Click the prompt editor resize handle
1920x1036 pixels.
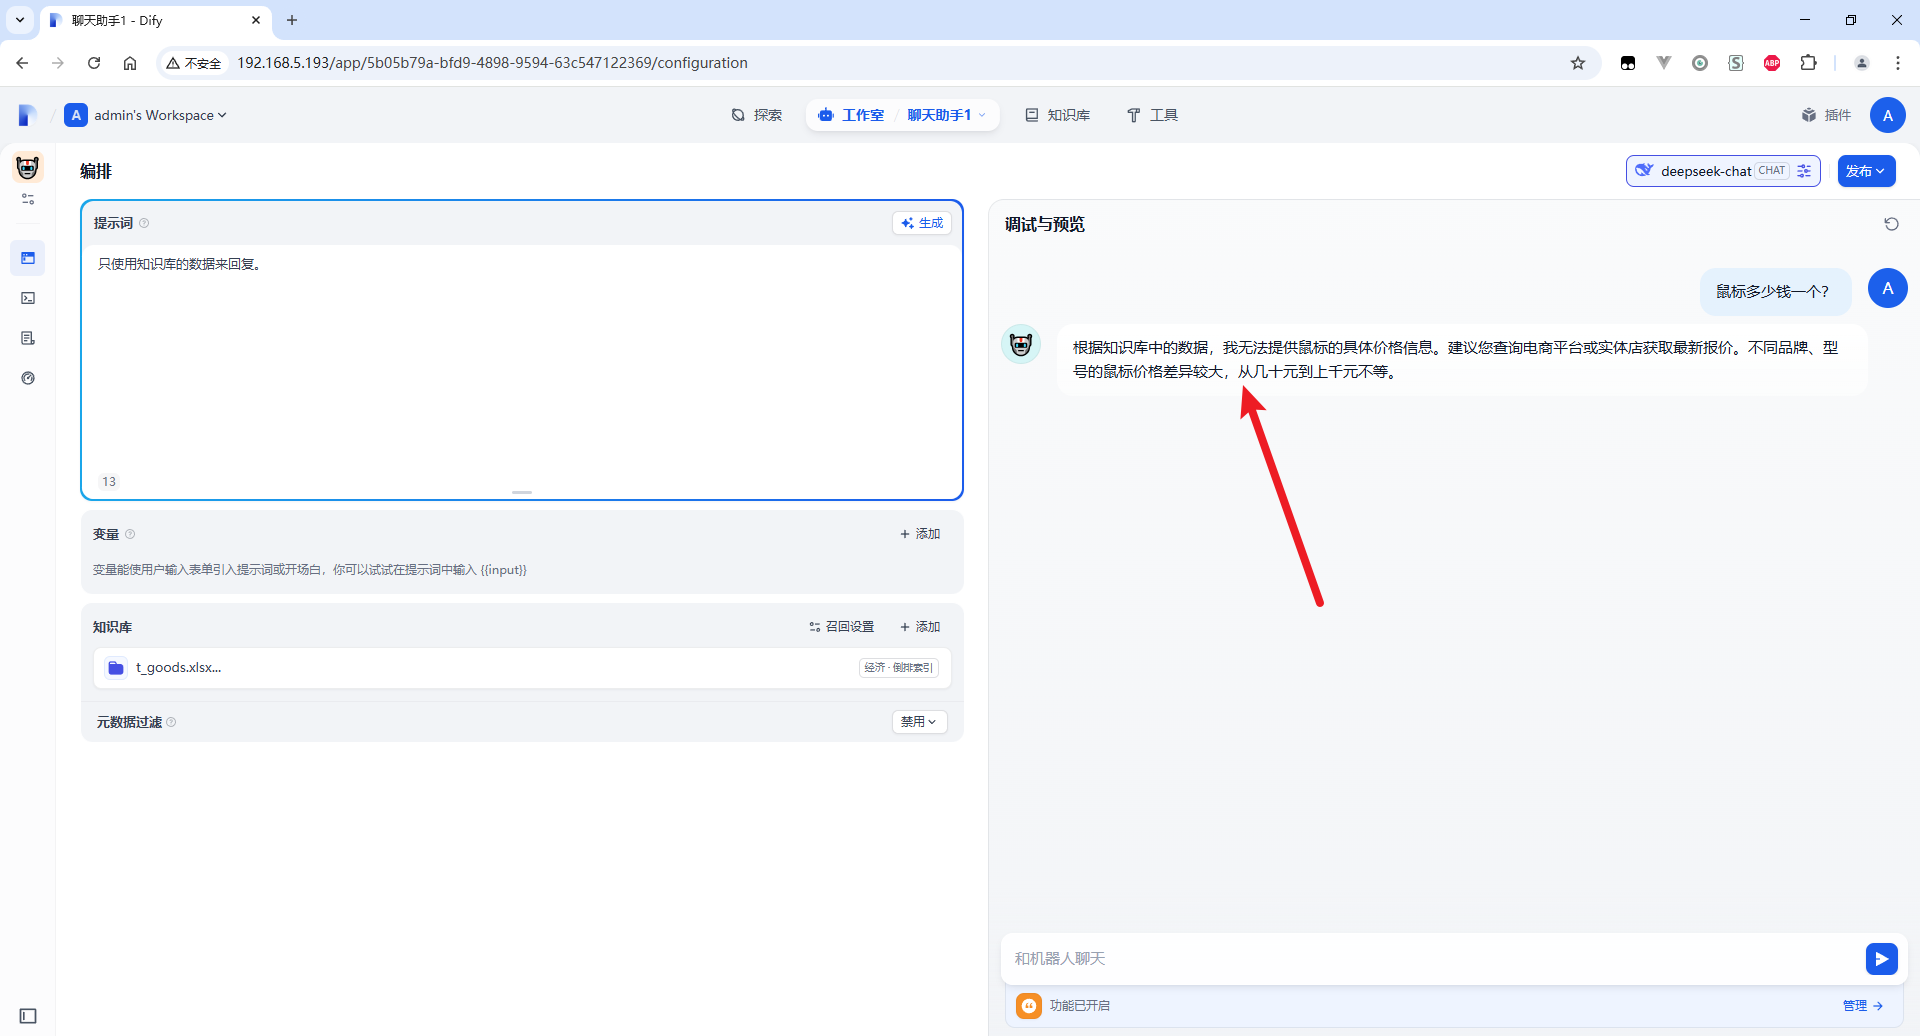coord(522,492)
